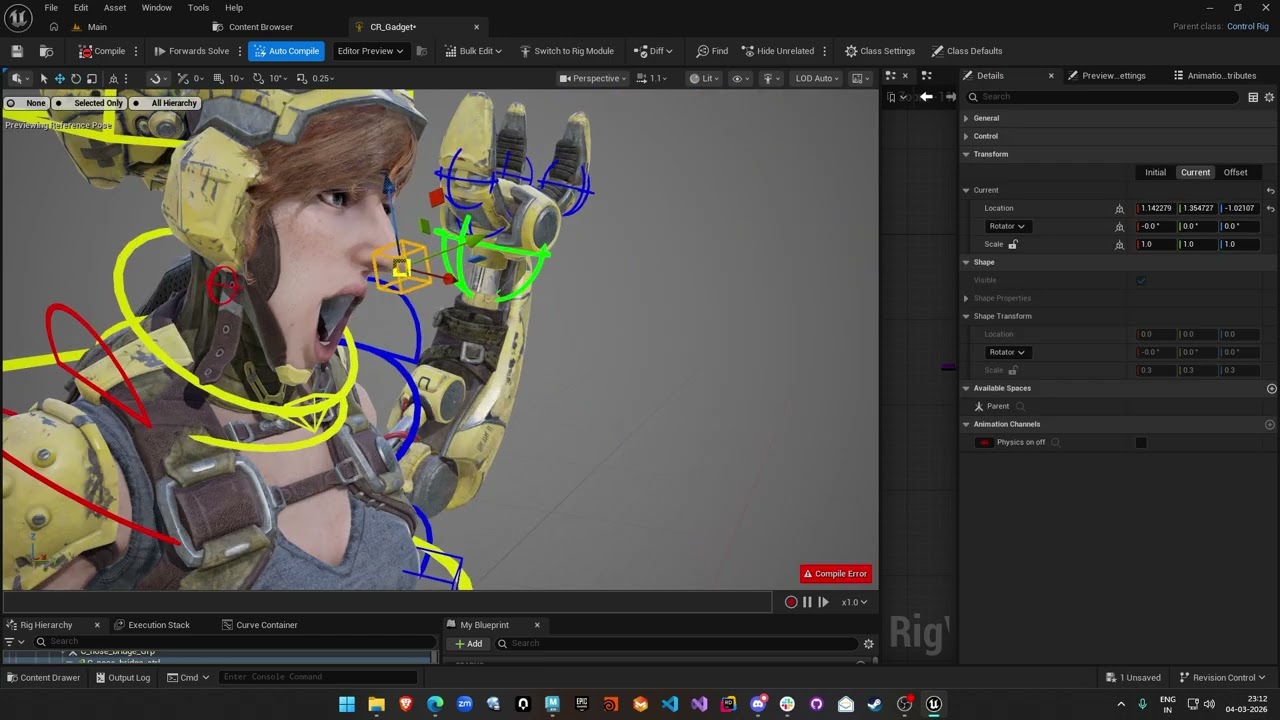Add an animation channel plus icon

click(x=1270, y=424)
